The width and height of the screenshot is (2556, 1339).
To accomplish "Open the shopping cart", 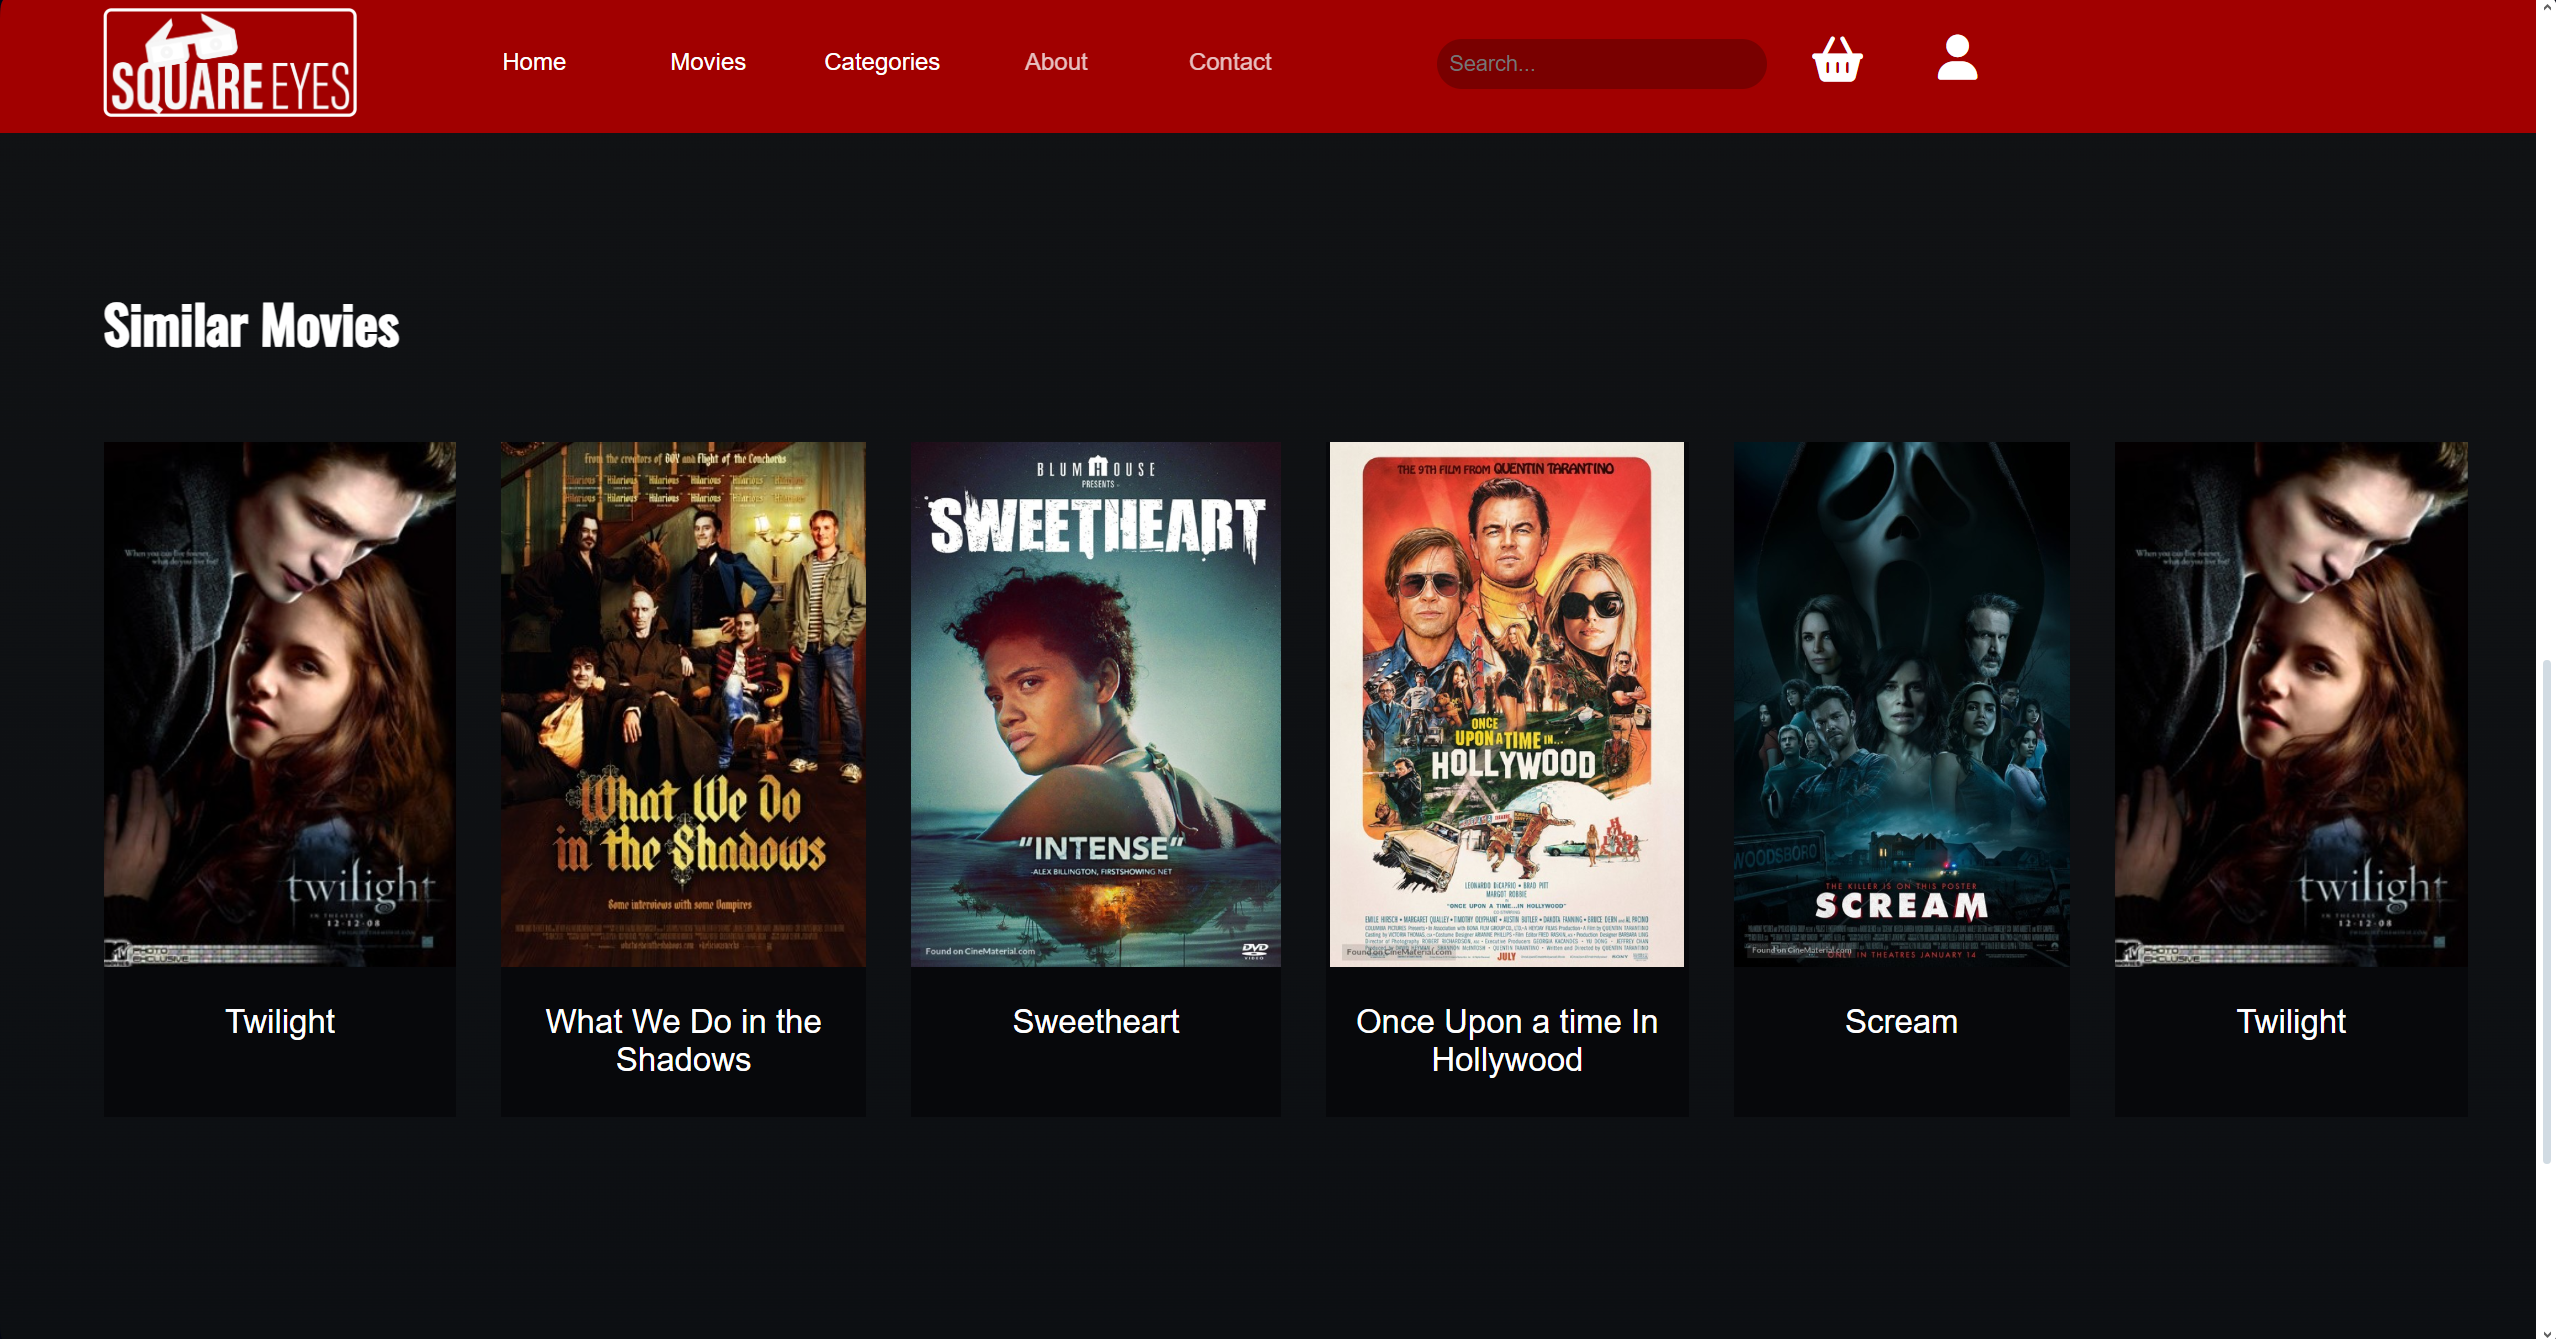I will point(1838,62).
